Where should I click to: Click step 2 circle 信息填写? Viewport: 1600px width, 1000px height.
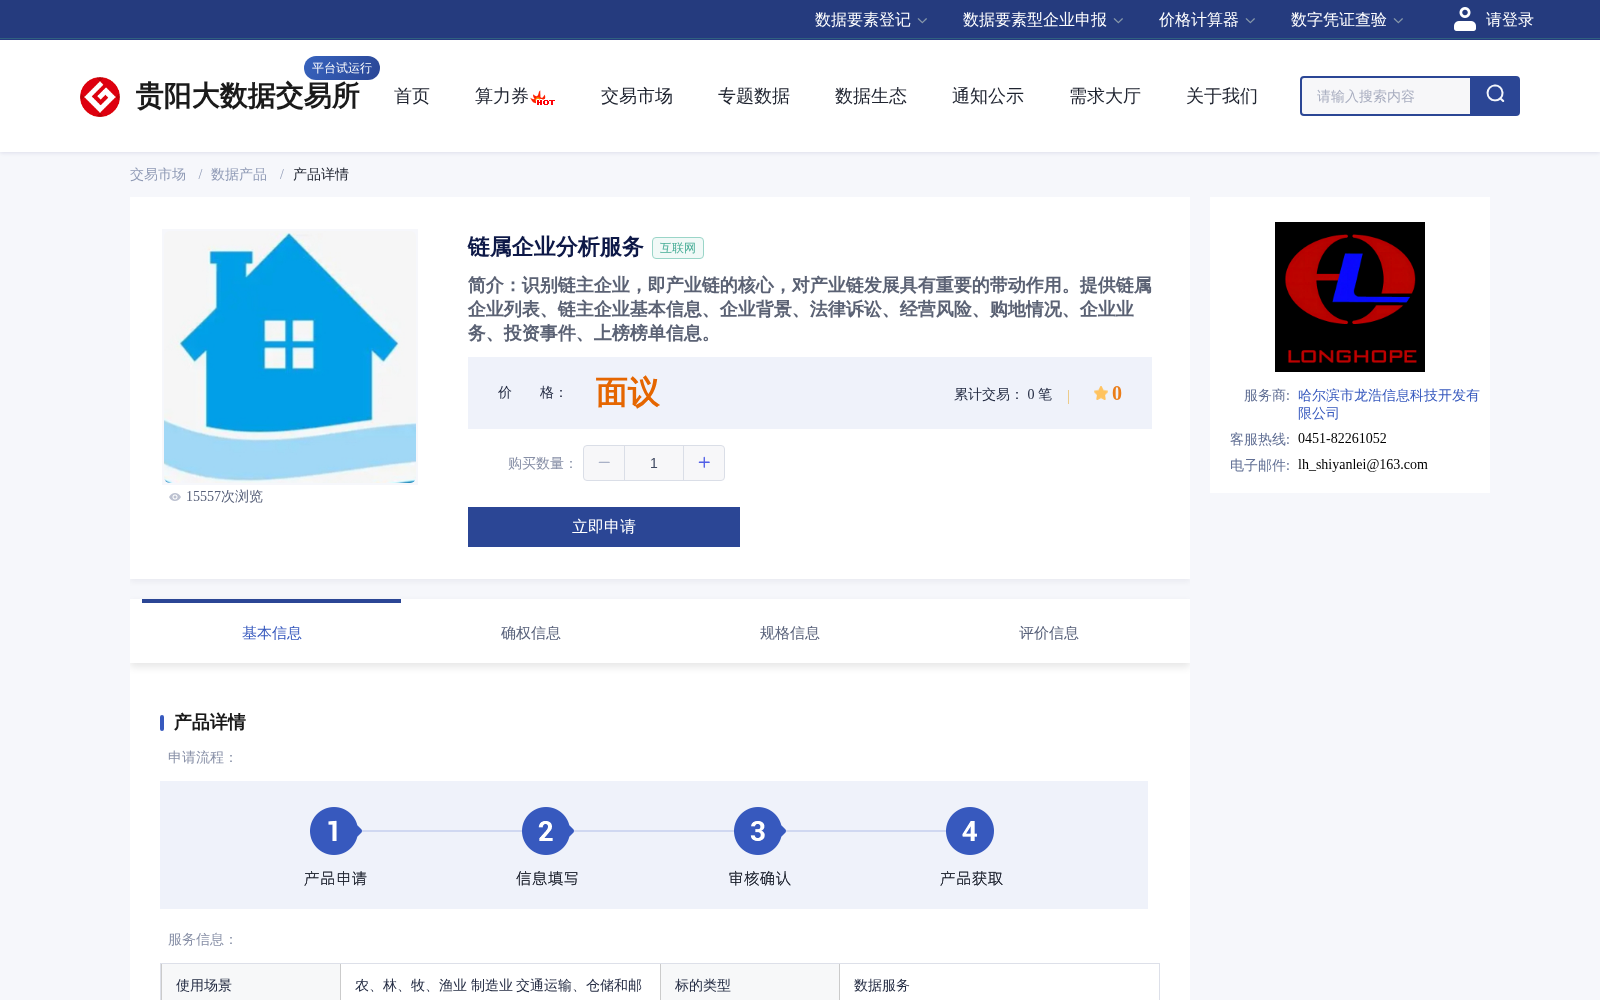[x=546, y=831]
